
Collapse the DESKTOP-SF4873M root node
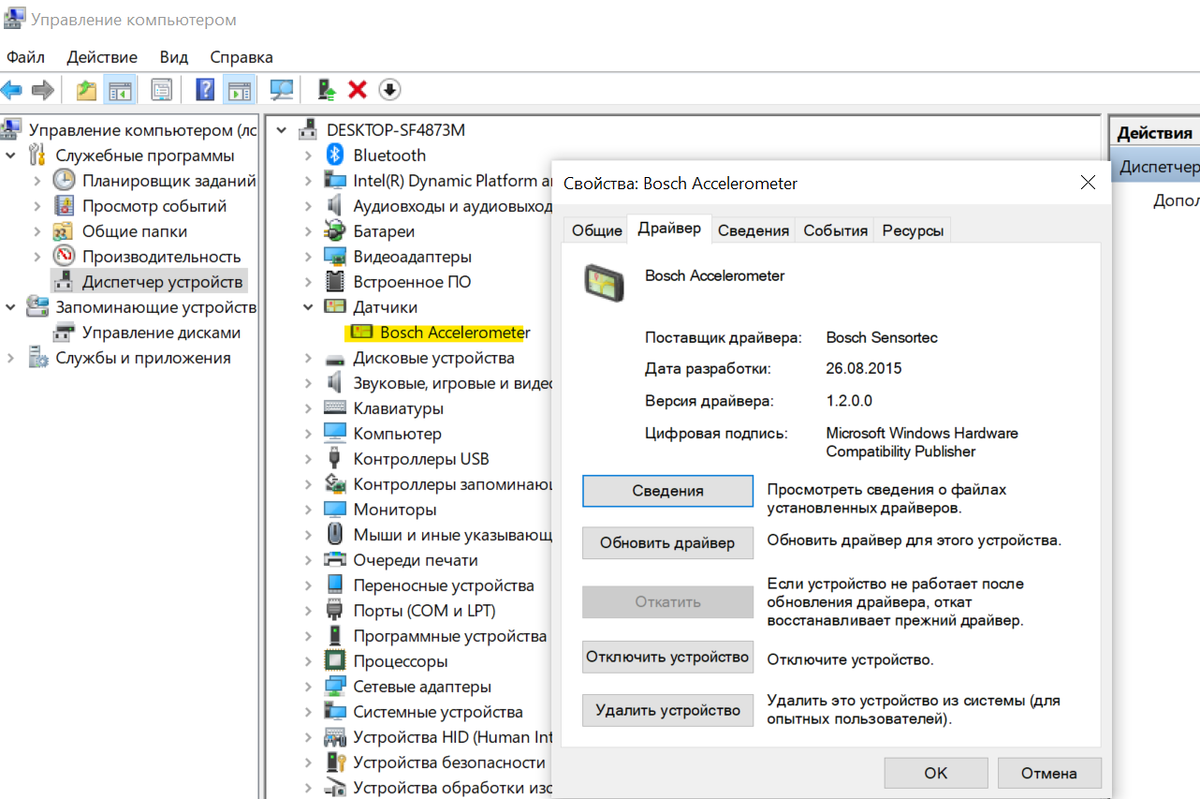click(281, 130)
